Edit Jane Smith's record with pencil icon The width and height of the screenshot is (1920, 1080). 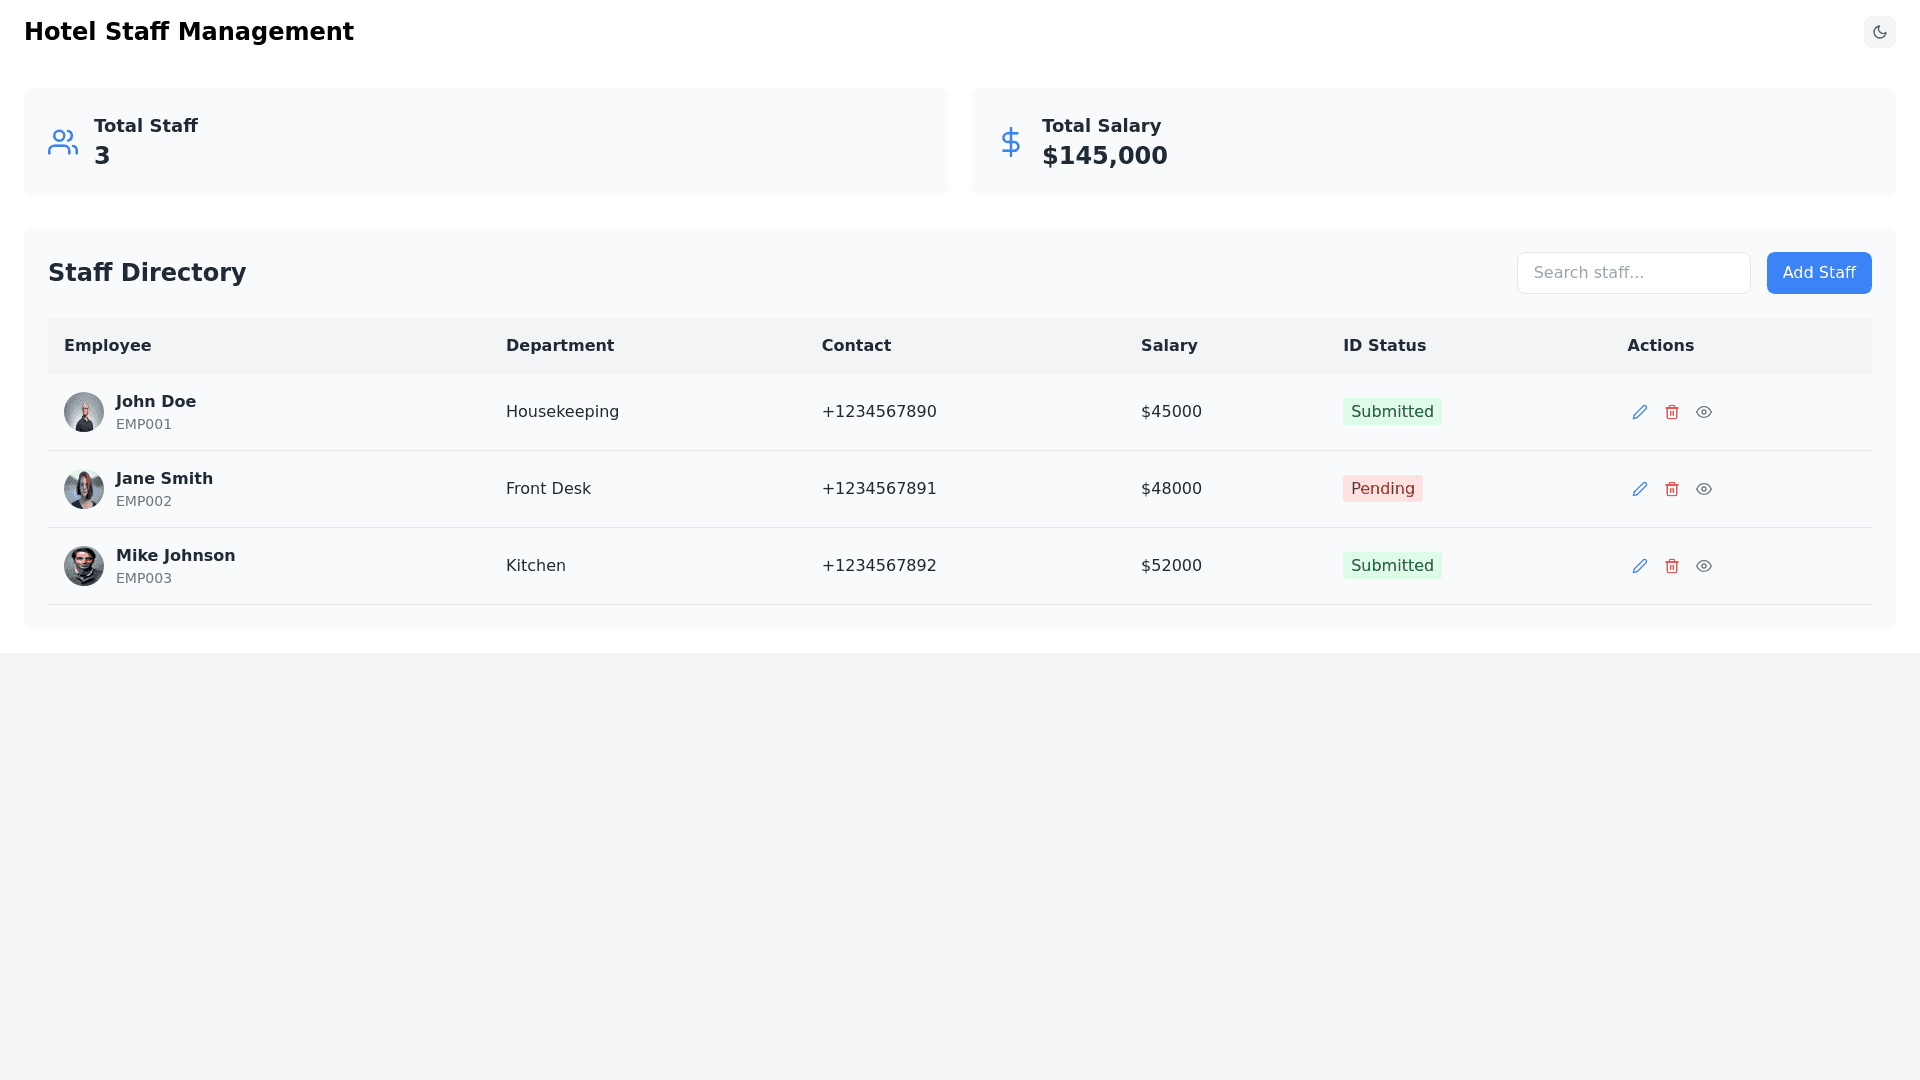[1640, 489]
